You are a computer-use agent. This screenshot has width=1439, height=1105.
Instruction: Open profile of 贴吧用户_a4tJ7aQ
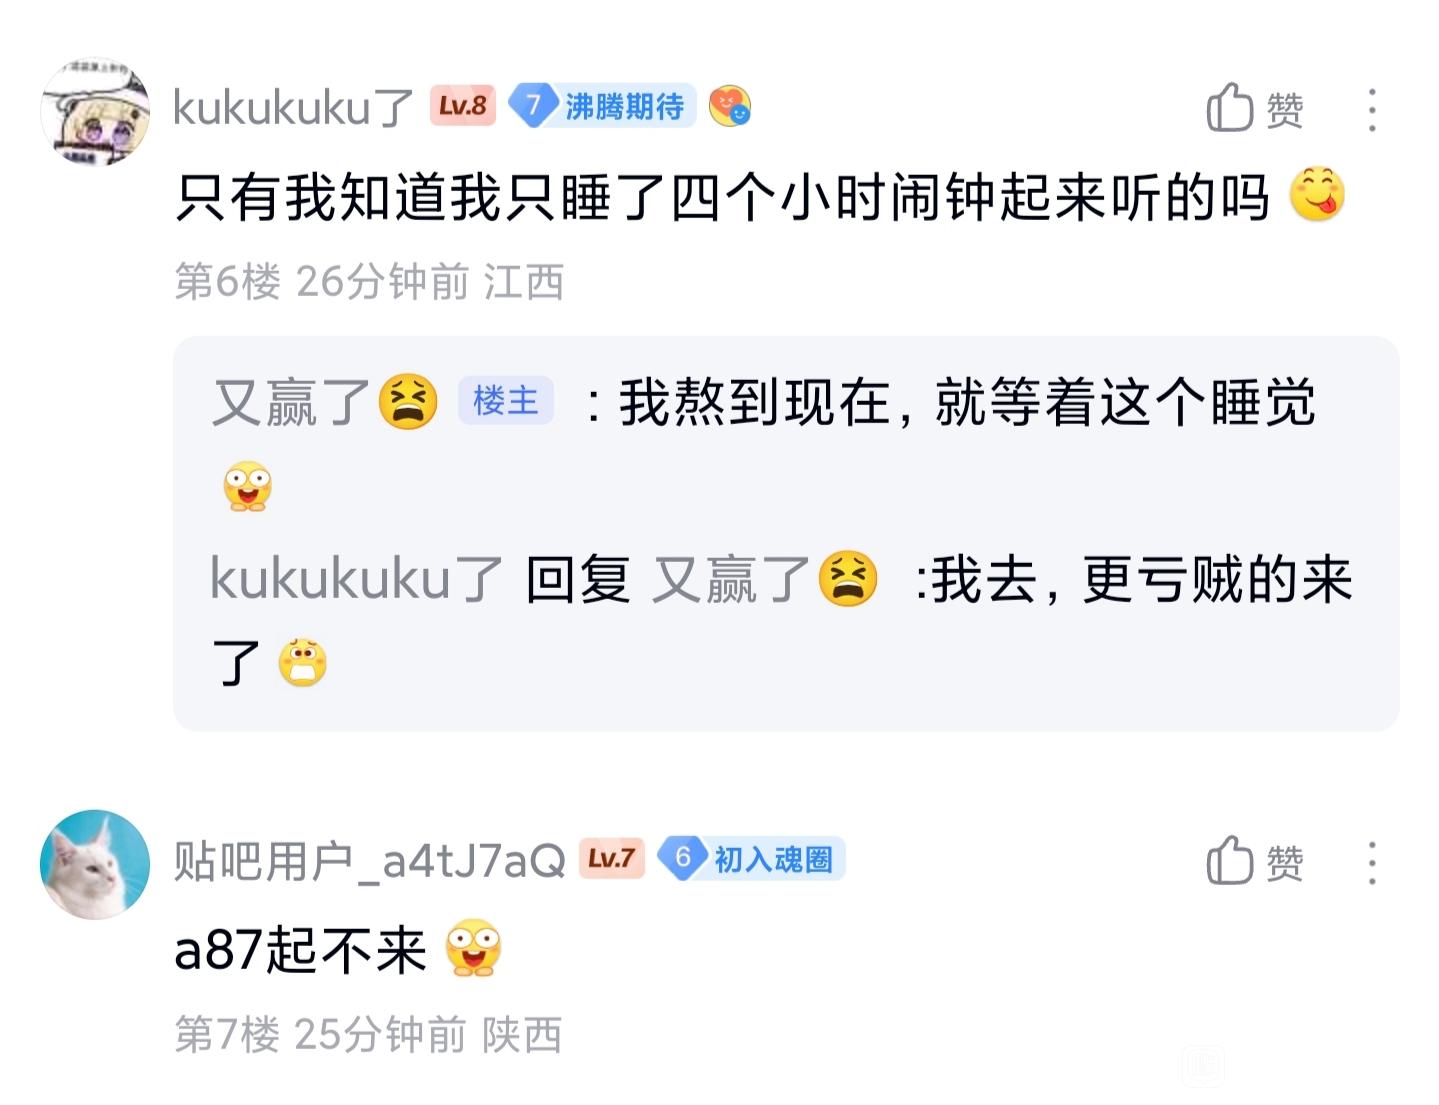pos(369,860)
